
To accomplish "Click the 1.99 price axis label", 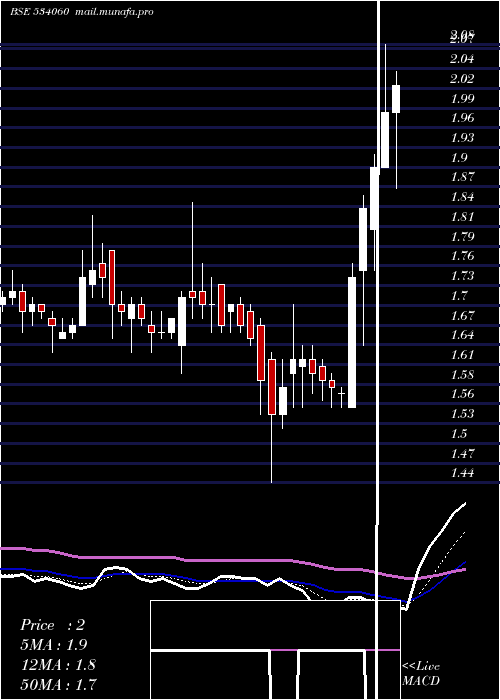I will click(x=462, y=98).
